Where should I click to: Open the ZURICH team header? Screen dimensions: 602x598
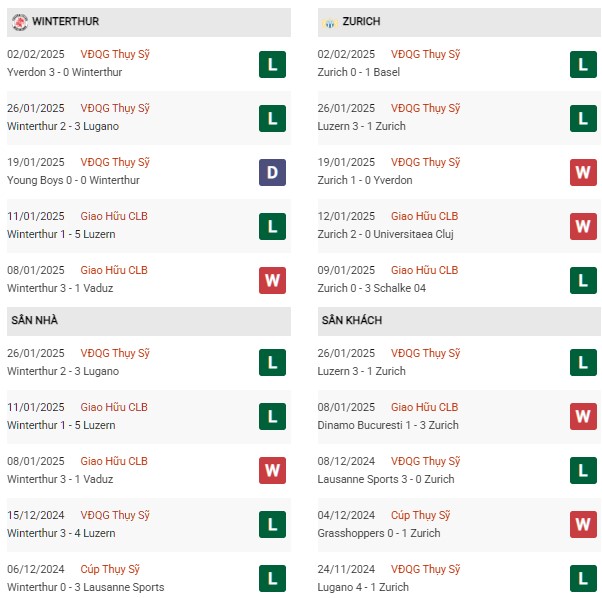pos(459,22)
